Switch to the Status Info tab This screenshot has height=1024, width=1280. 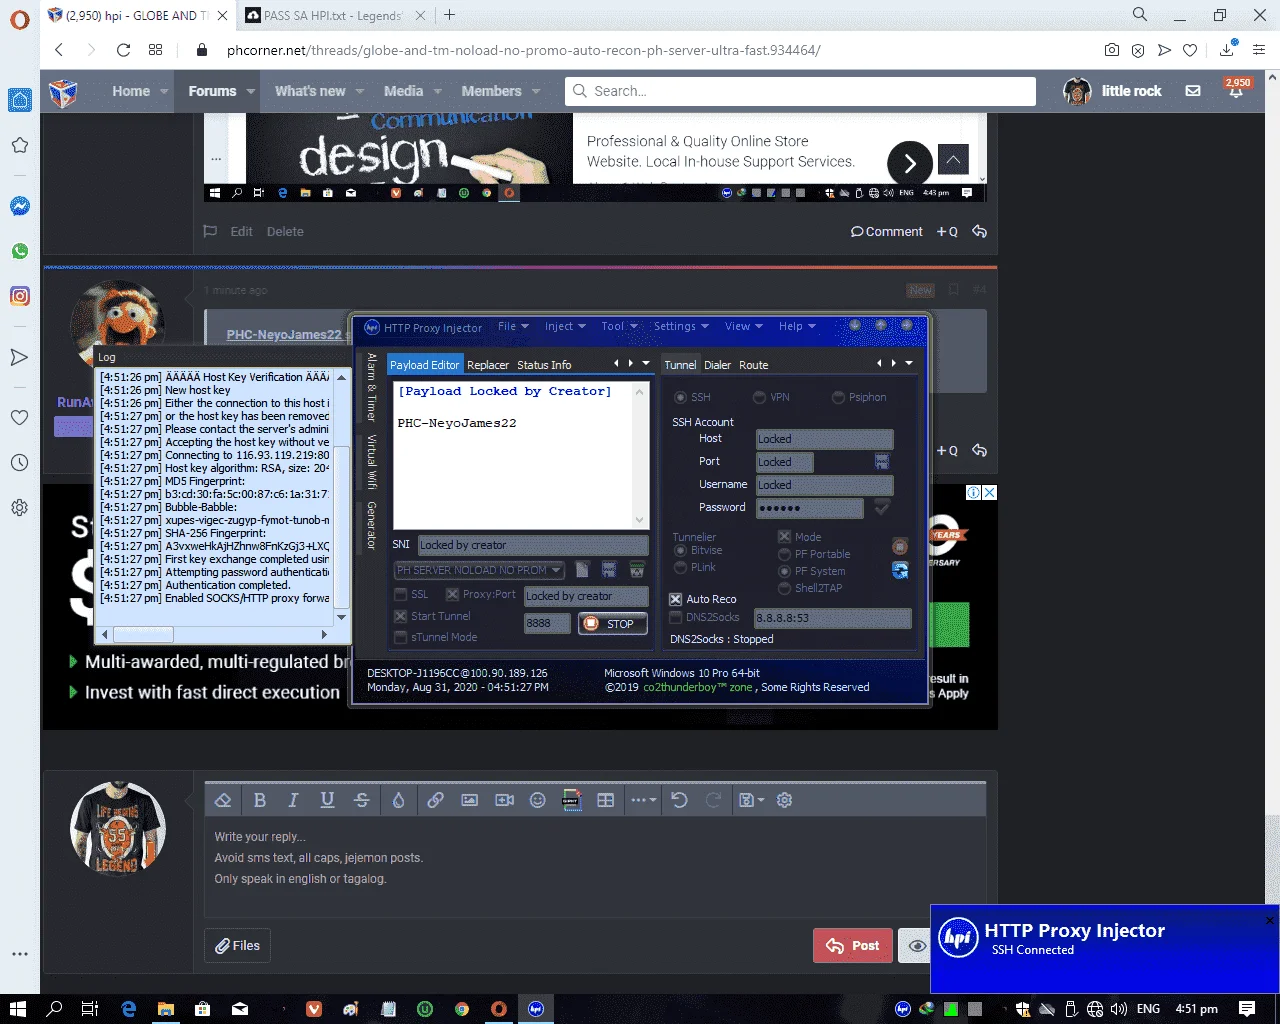pos(544,365)
